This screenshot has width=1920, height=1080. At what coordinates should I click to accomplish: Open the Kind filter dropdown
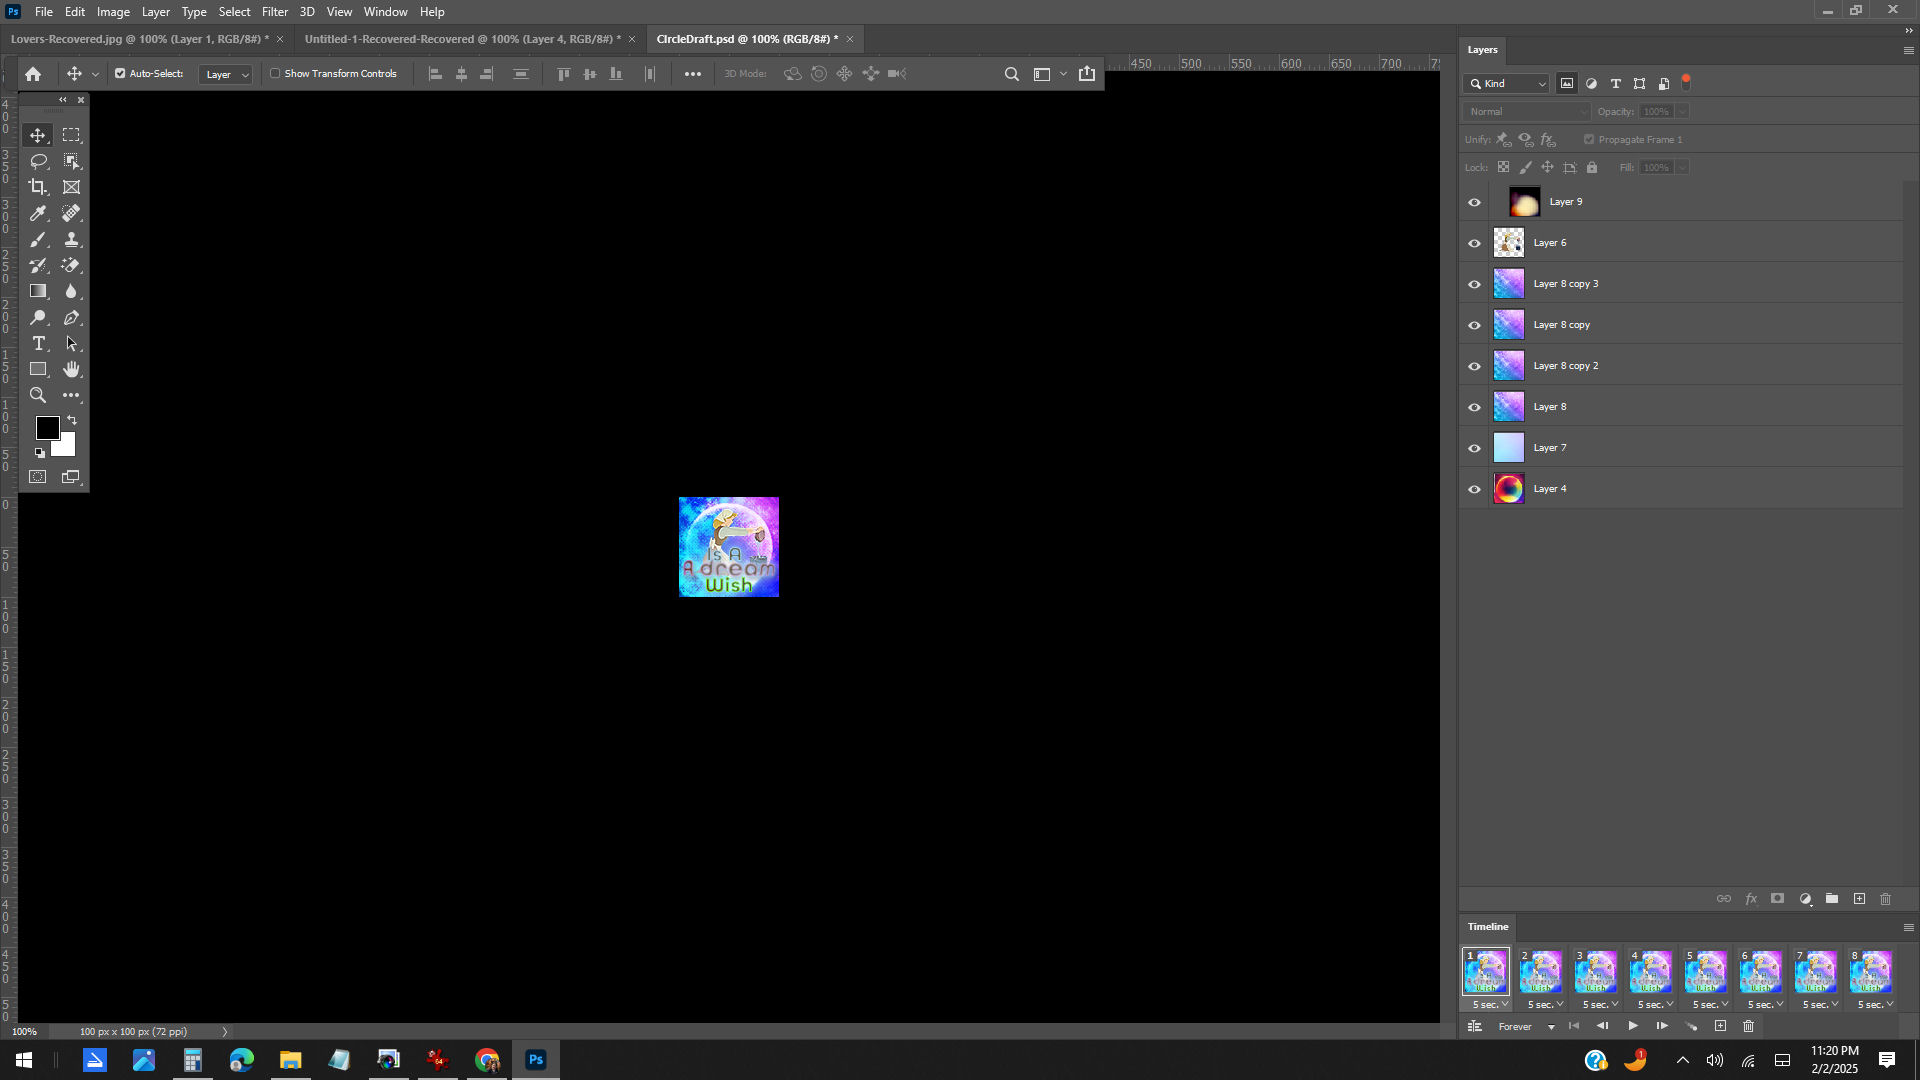[1507, 84]
